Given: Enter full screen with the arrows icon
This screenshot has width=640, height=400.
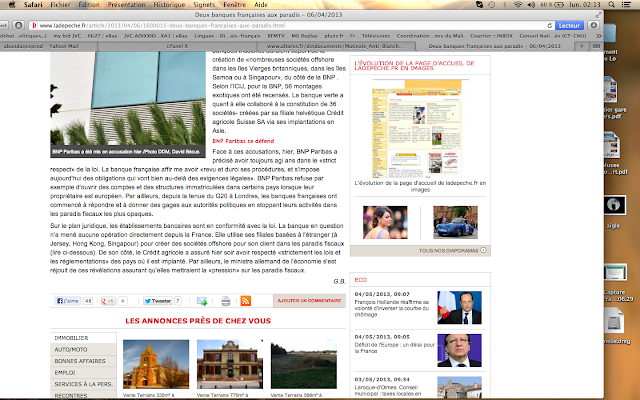Looking at the screenshot, I should point(598,15).
